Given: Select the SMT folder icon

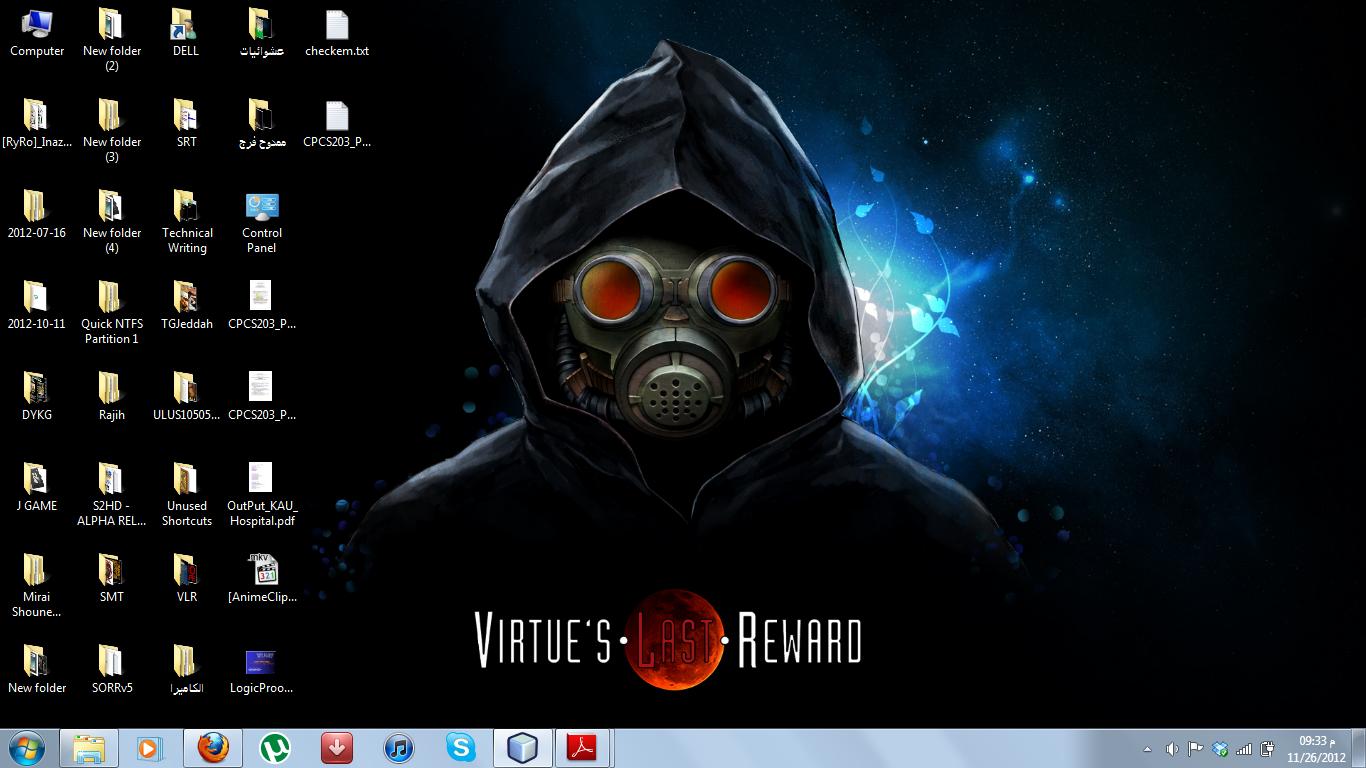Looking at the screenshot, I should 112,579.
